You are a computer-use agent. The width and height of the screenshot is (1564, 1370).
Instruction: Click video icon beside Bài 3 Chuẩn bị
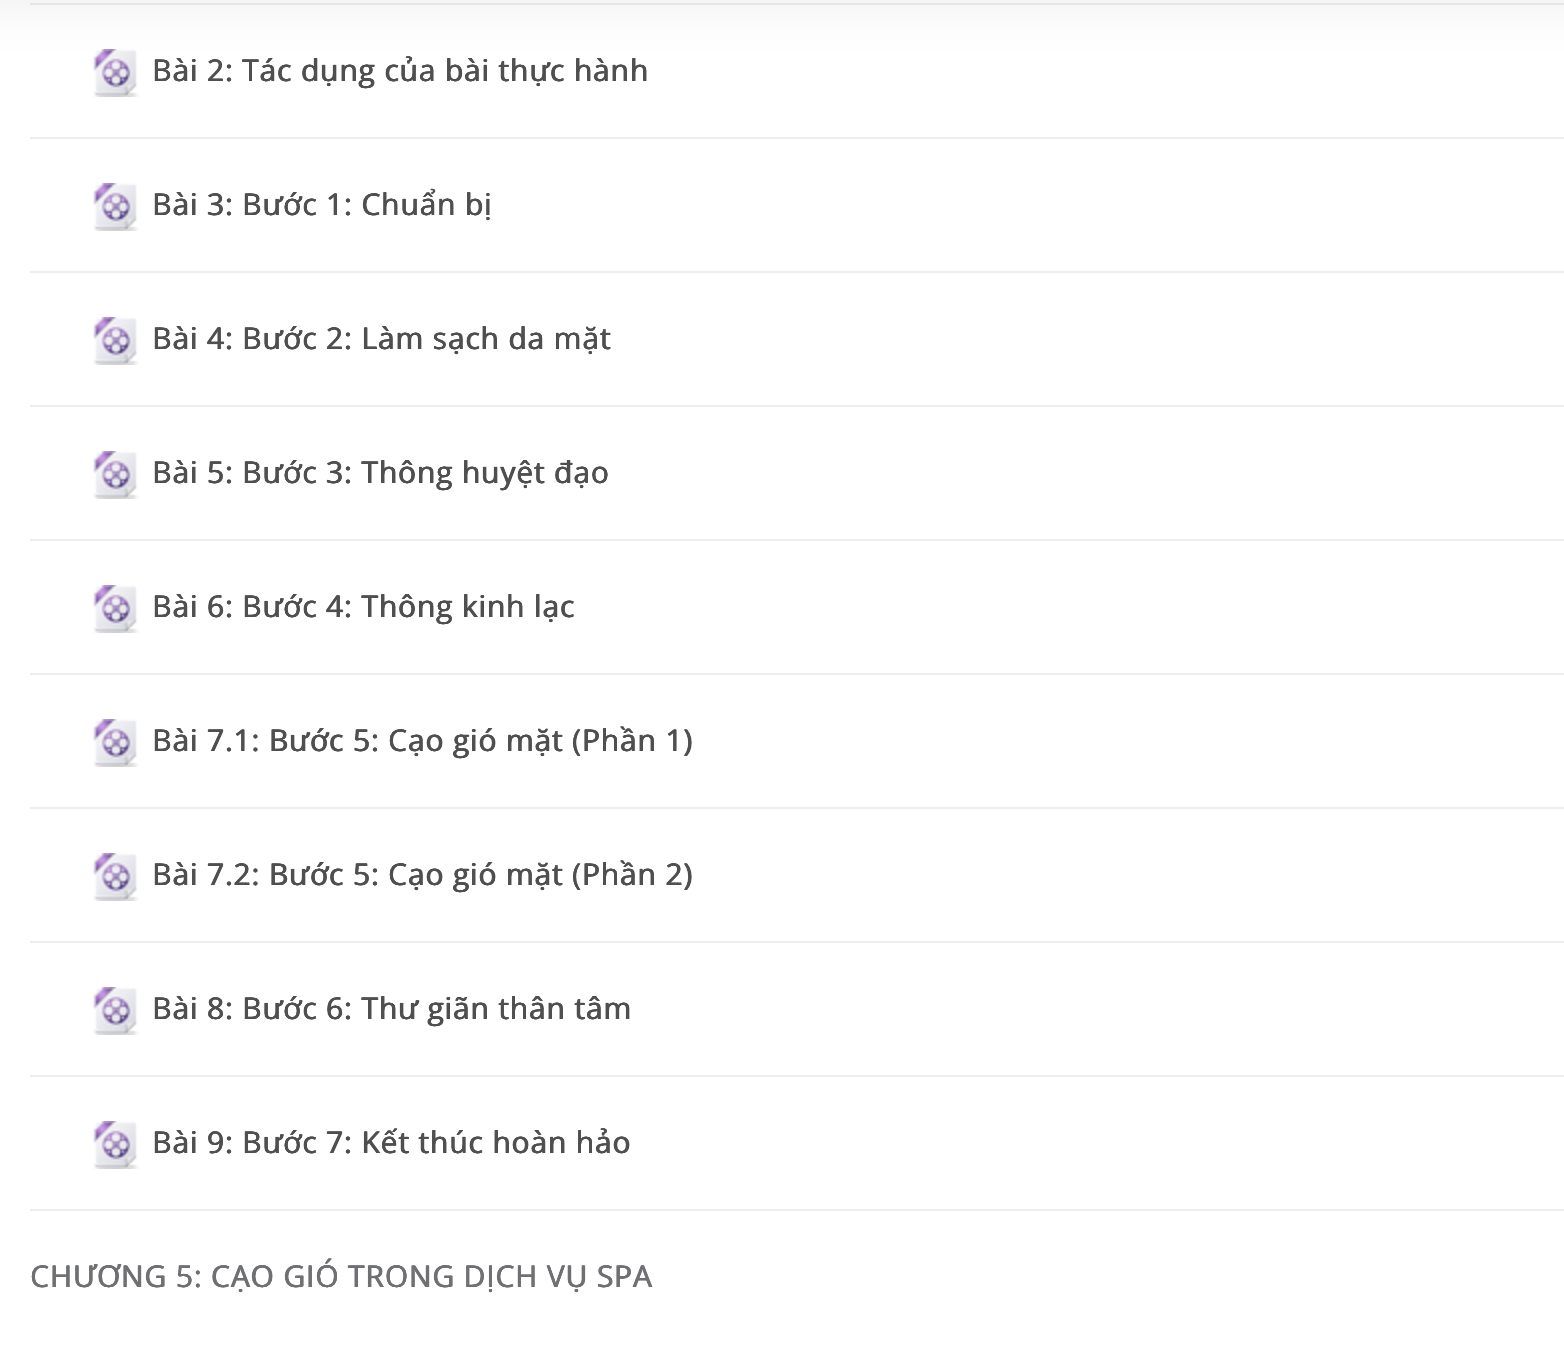[x=115, y=207]
